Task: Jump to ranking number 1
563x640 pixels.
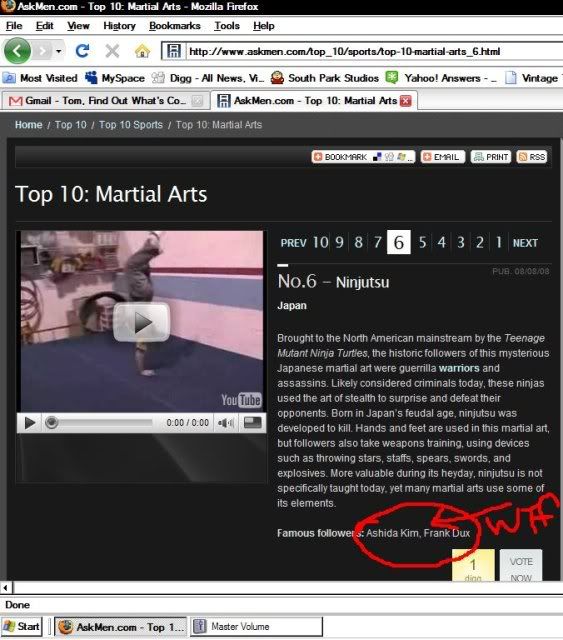Action: [498, 242]
